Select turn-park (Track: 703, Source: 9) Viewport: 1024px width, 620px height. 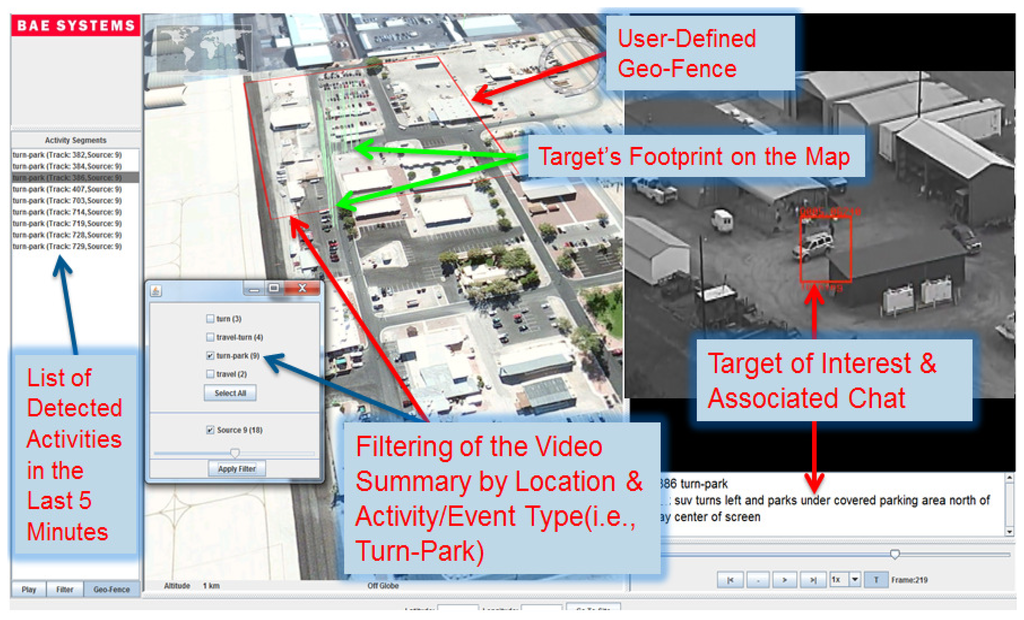pyautogui.click(x=75, y=201)
